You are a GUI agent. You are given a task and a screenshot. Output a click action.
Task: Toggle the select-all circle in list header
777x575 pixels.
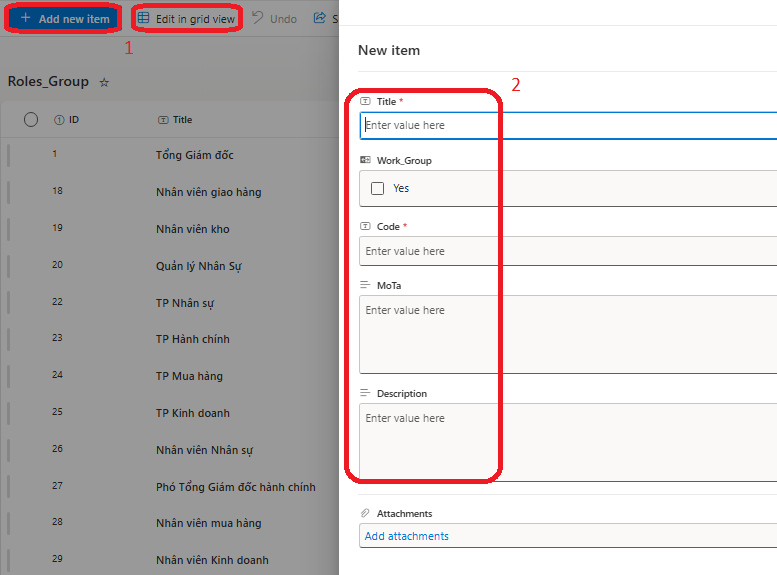tap(31, 120)
